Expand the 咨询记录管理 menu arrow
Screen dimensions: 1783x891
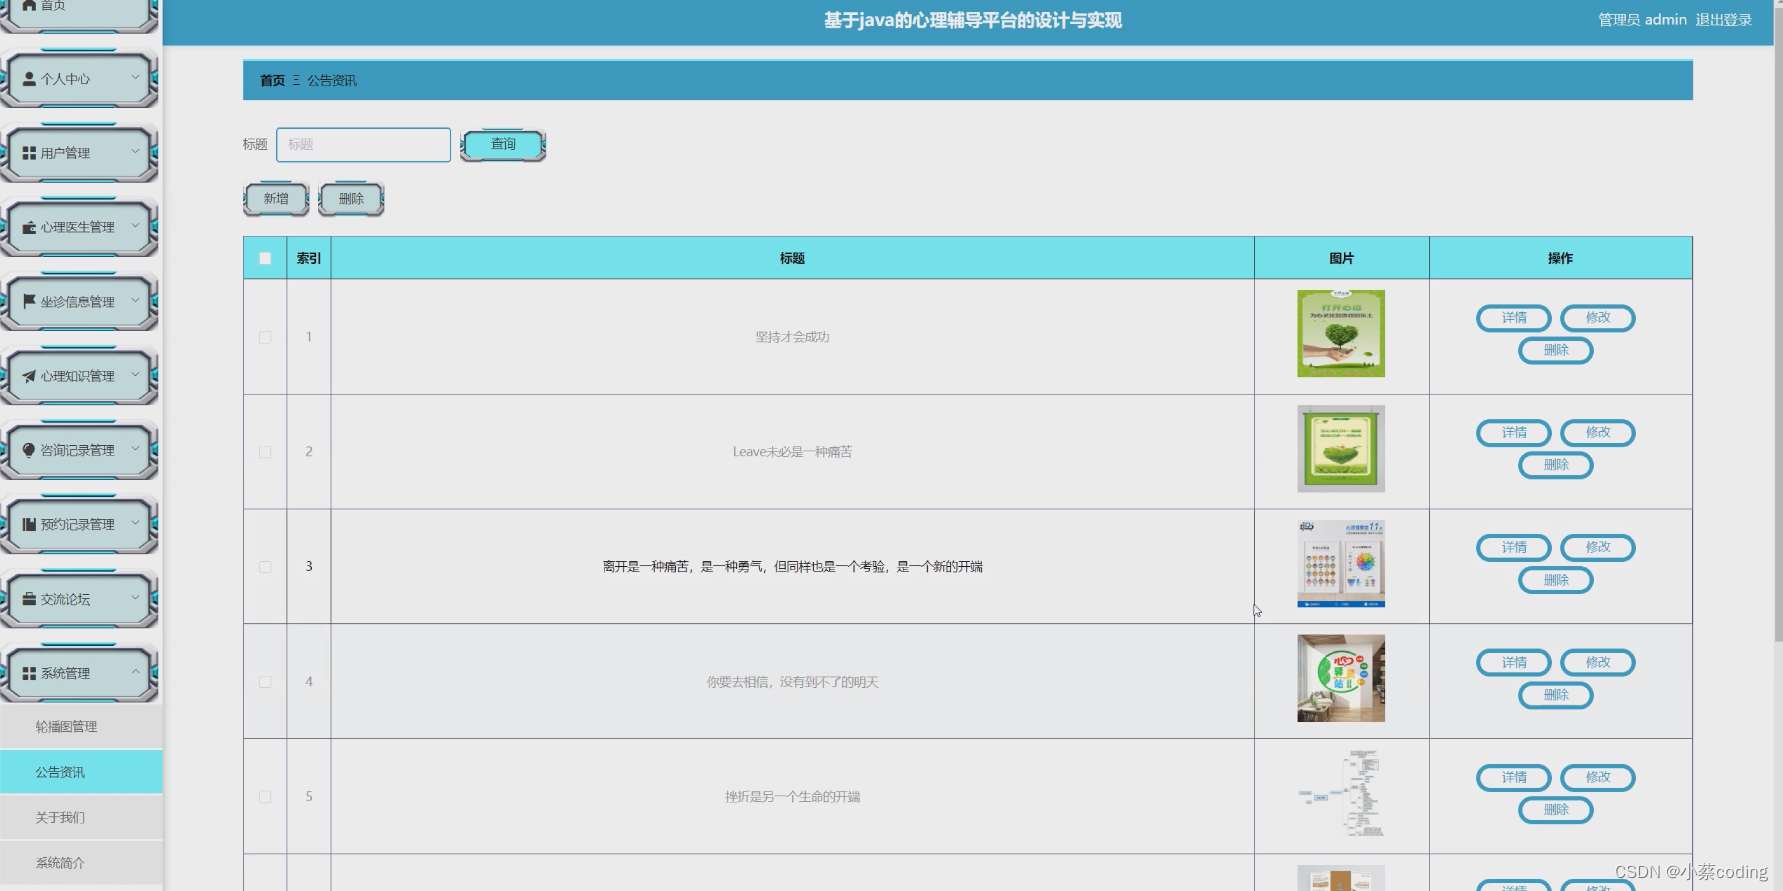tap(135, 448)
